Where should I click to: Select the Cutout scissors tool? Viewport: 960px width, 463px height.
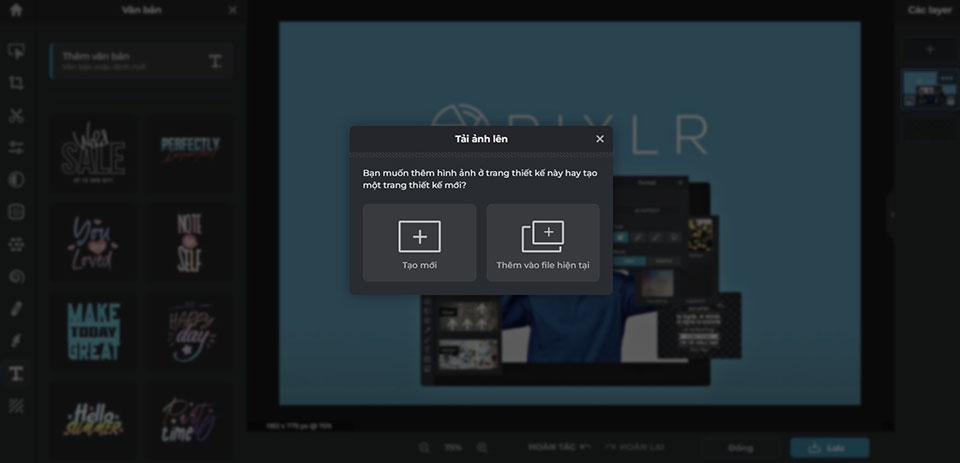(16, 115)
